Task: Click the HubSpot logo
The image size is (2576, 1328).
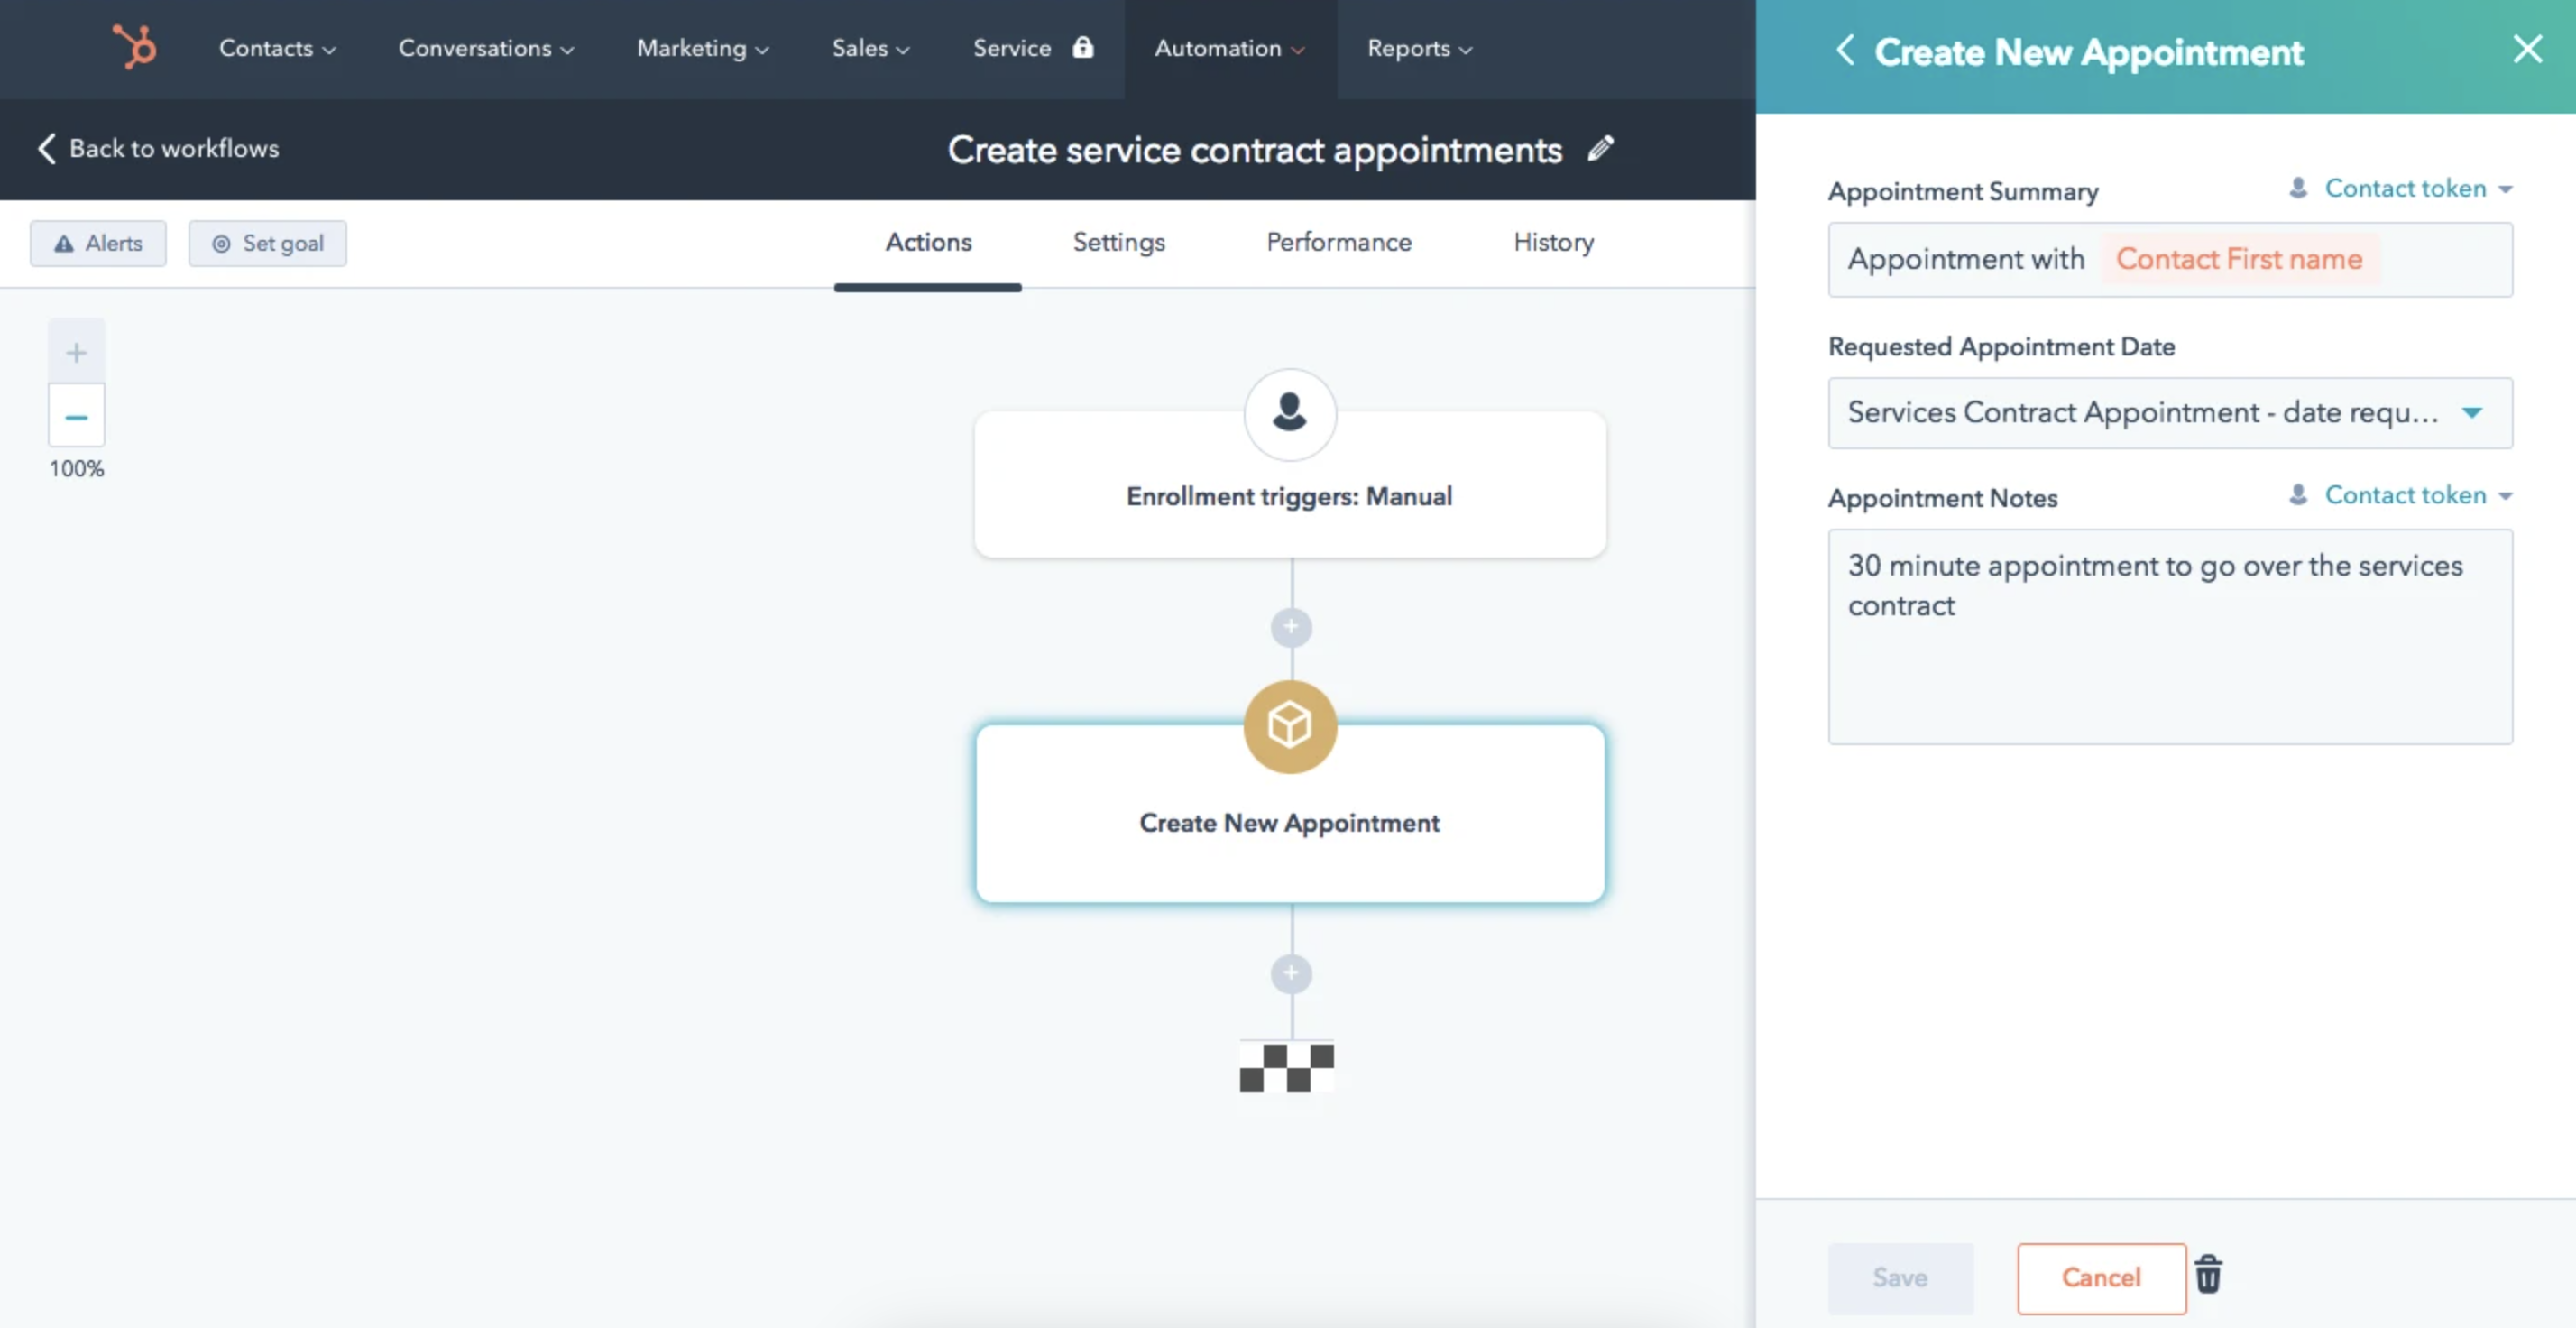Action: click(136, 47)
